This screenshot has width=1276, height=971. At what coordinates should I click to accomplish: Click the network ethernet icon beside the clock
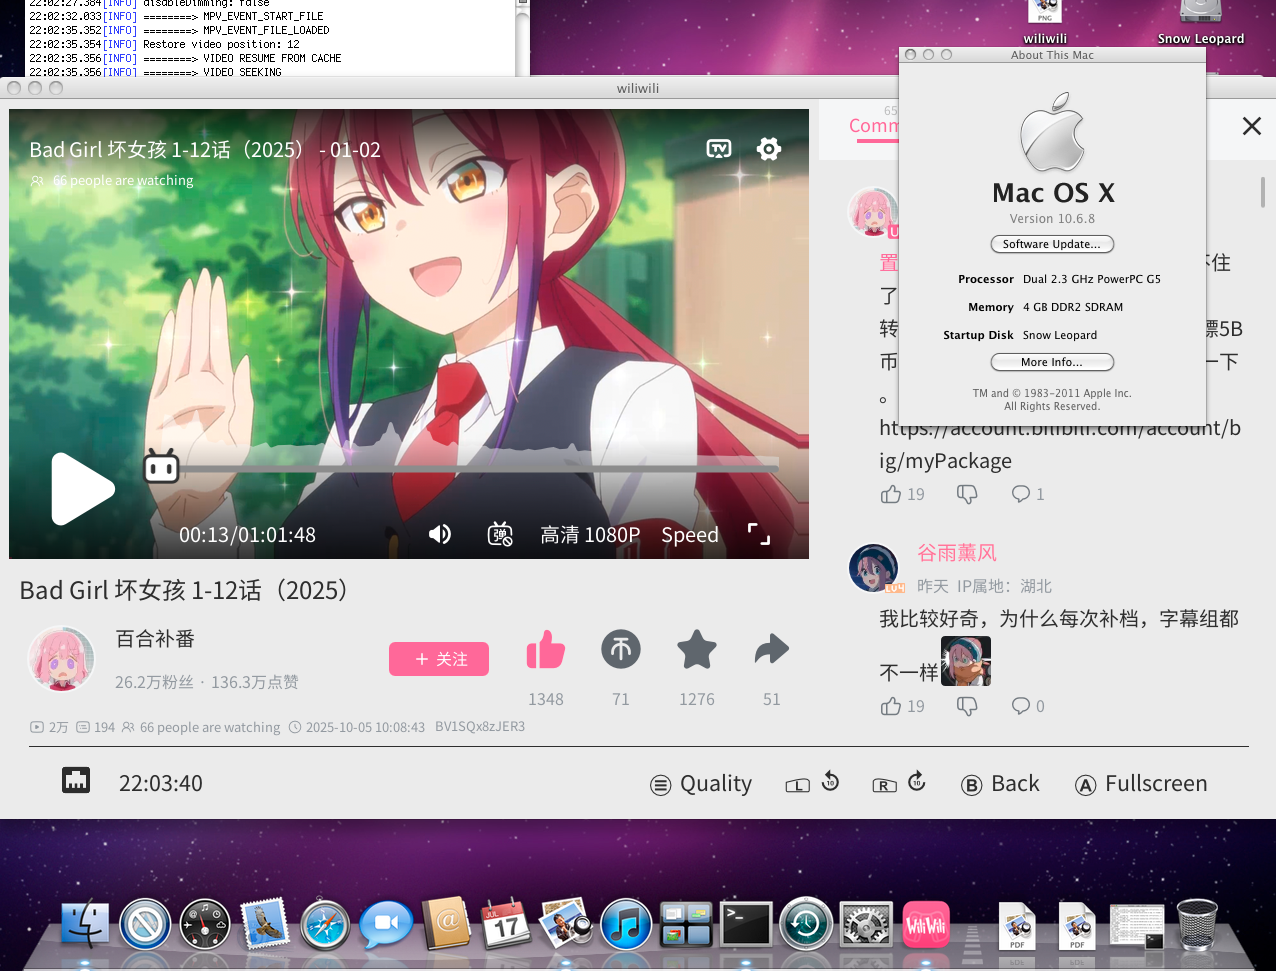tap(76, 780)
